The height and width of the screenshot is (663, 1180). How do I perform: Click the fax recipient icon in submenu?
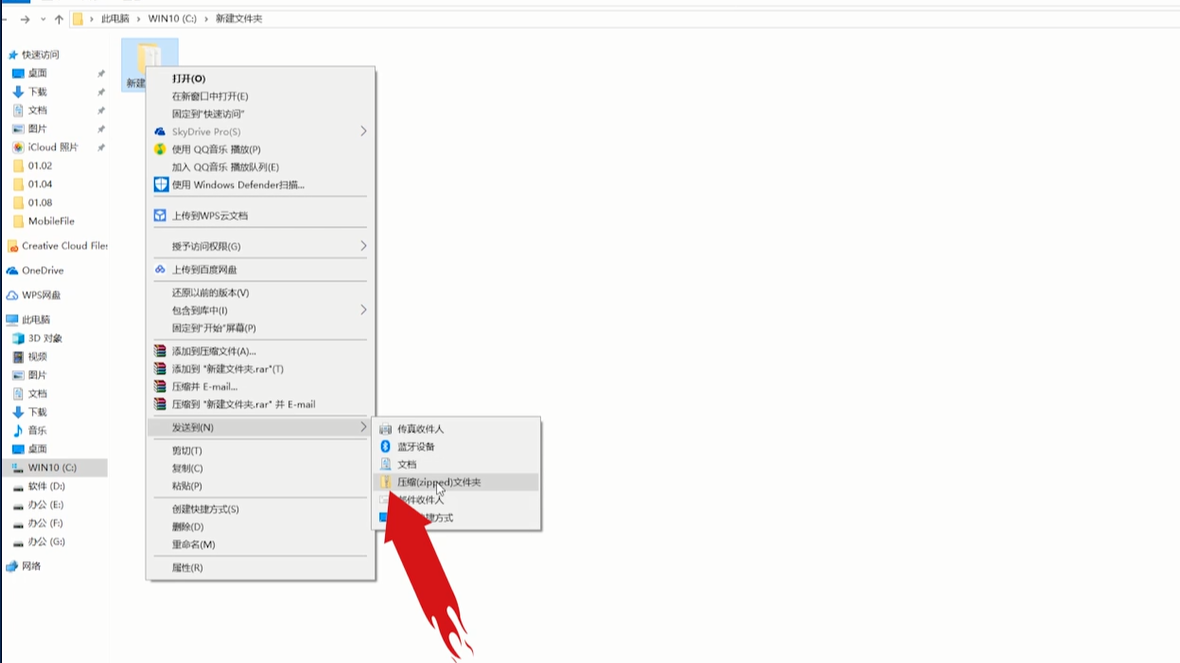point(385,429)
